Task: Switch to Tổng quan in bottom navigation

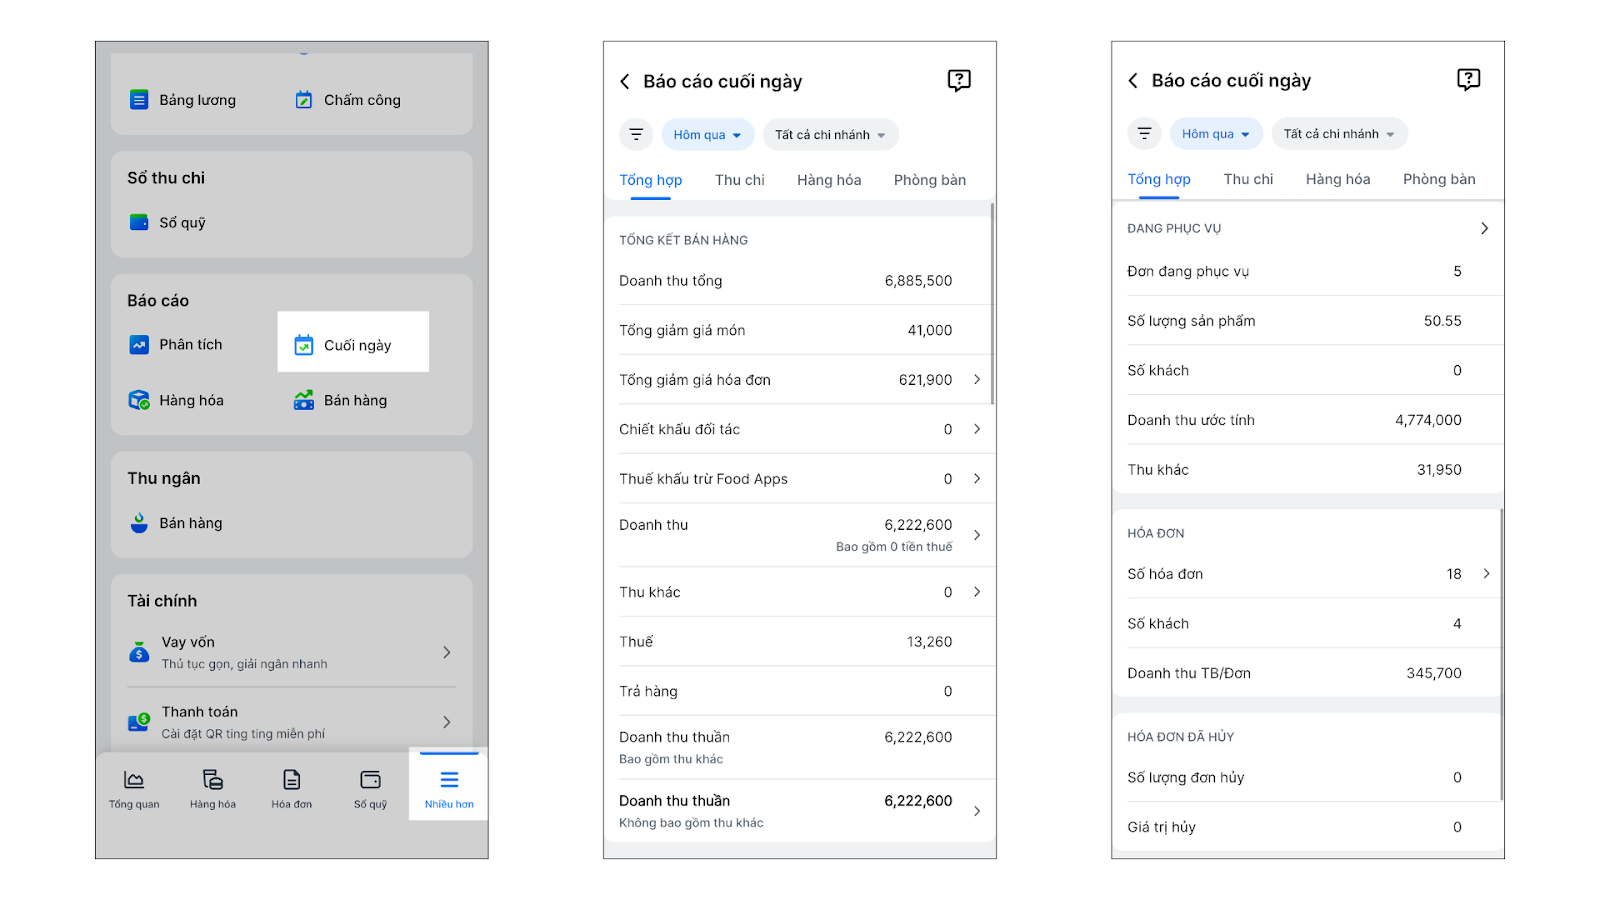Action: pyautogui.click(x=134, y=786)
